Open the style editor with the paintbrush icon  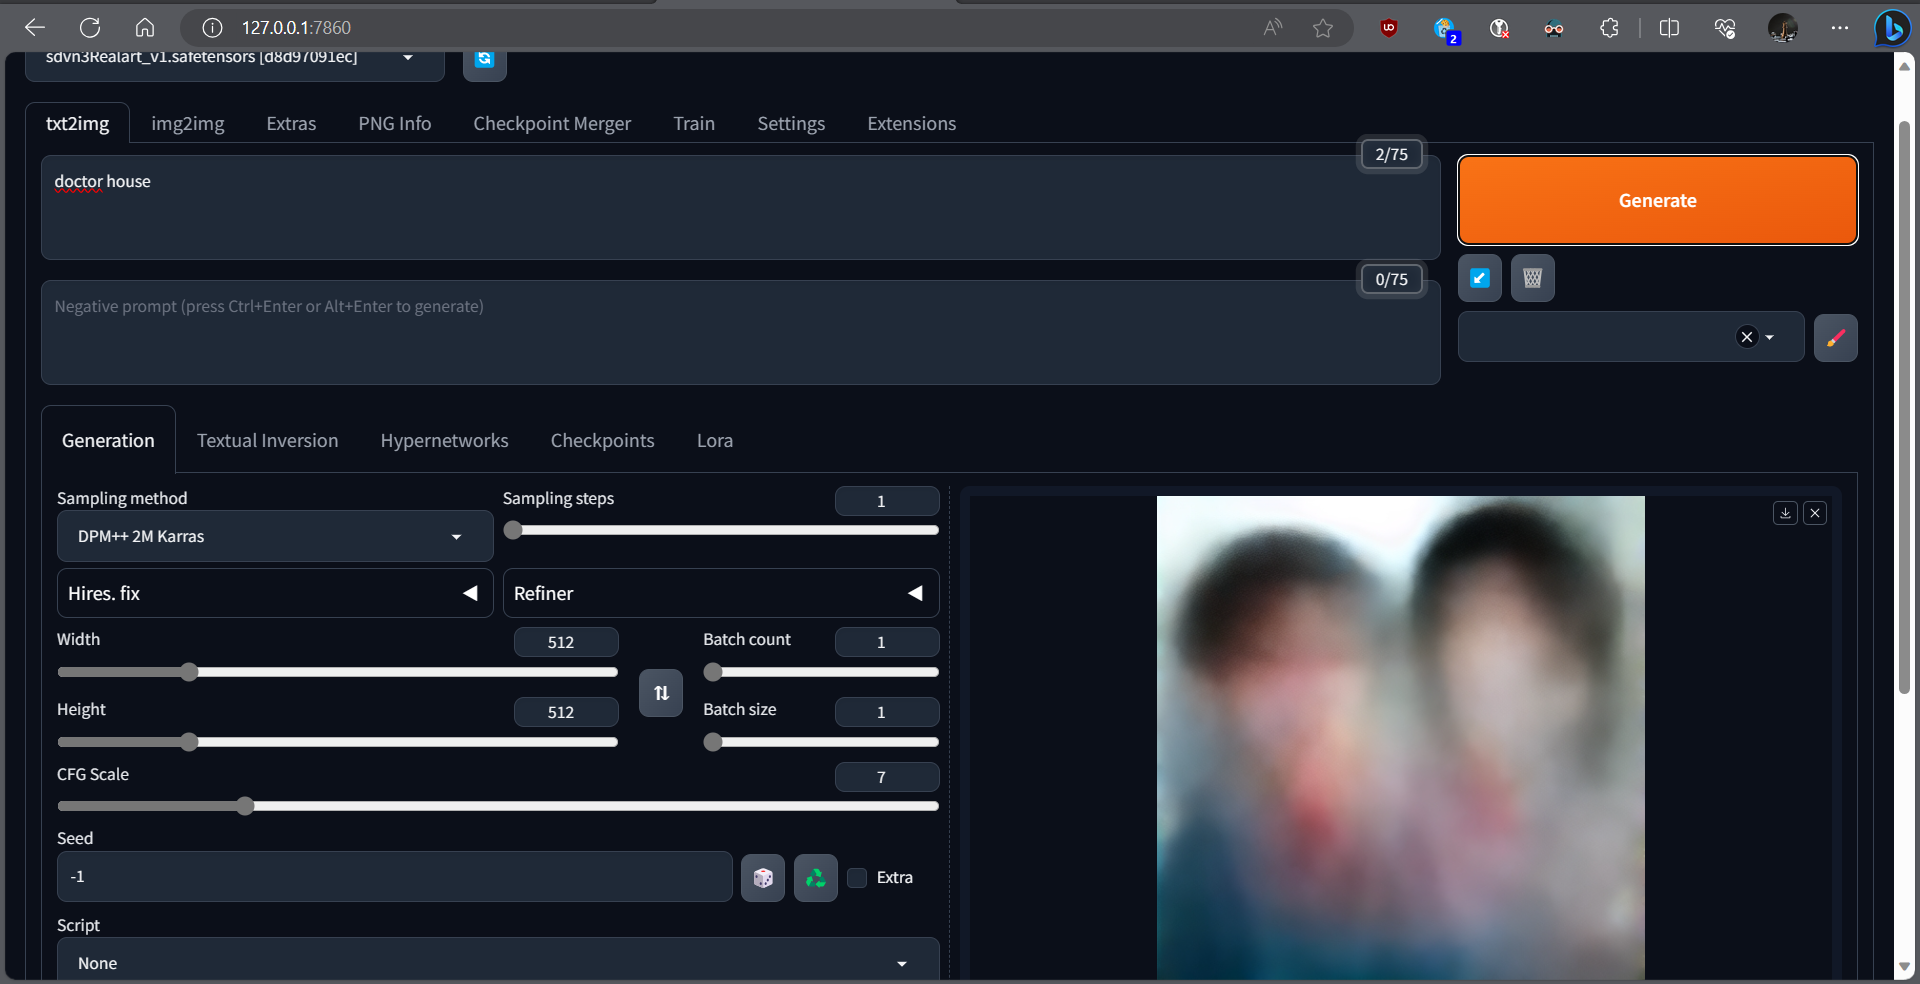pos(1836,338)
